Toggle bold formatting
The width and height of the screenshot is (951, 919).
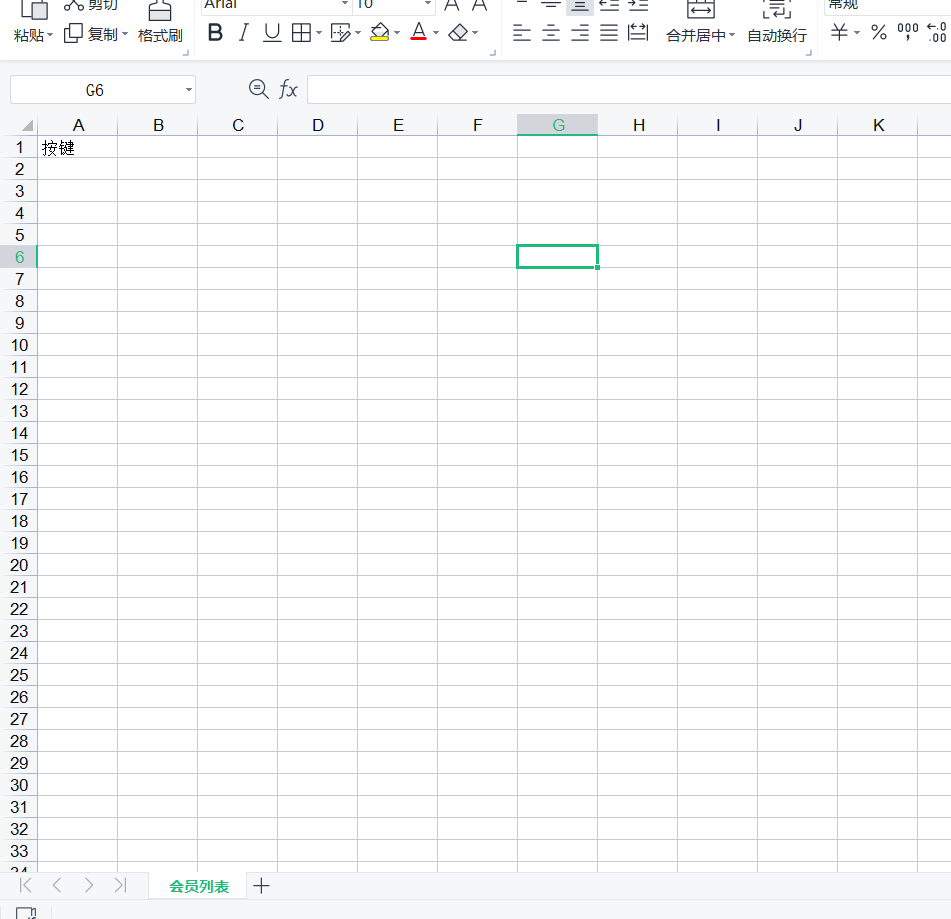click(215, 33)
